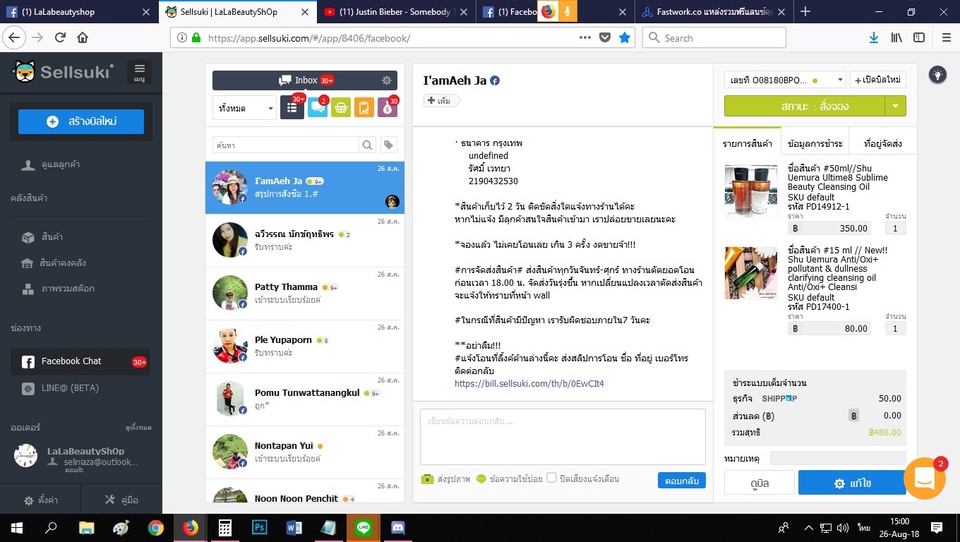This screenshot has height=542, width=960.
Task: Open Discord from the taskbar
Action: click(398, 528)
